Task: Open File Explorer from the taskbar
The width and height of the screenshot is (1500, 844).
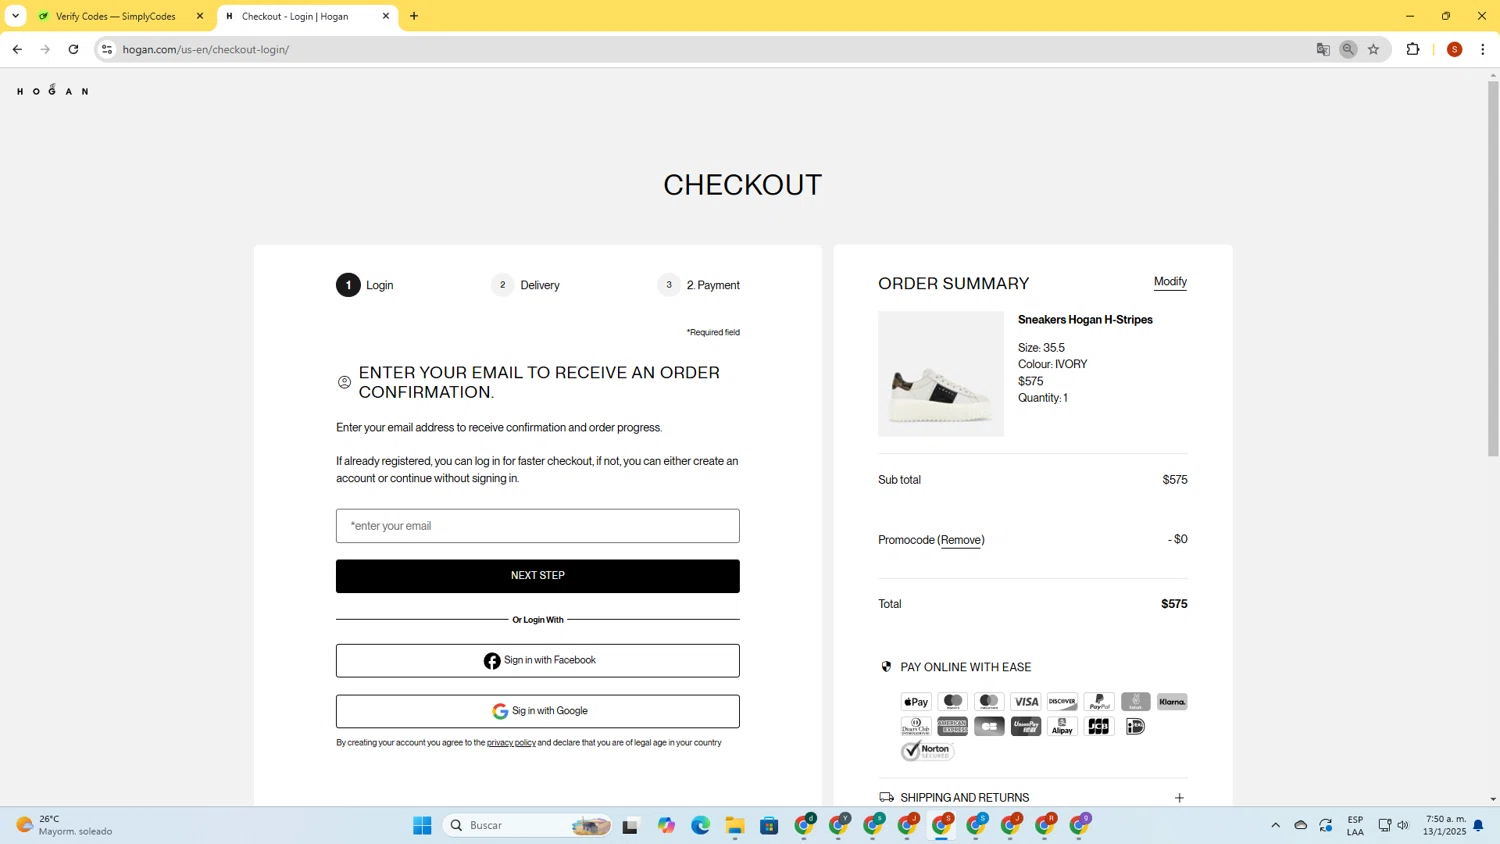Action: pos(735,825)
